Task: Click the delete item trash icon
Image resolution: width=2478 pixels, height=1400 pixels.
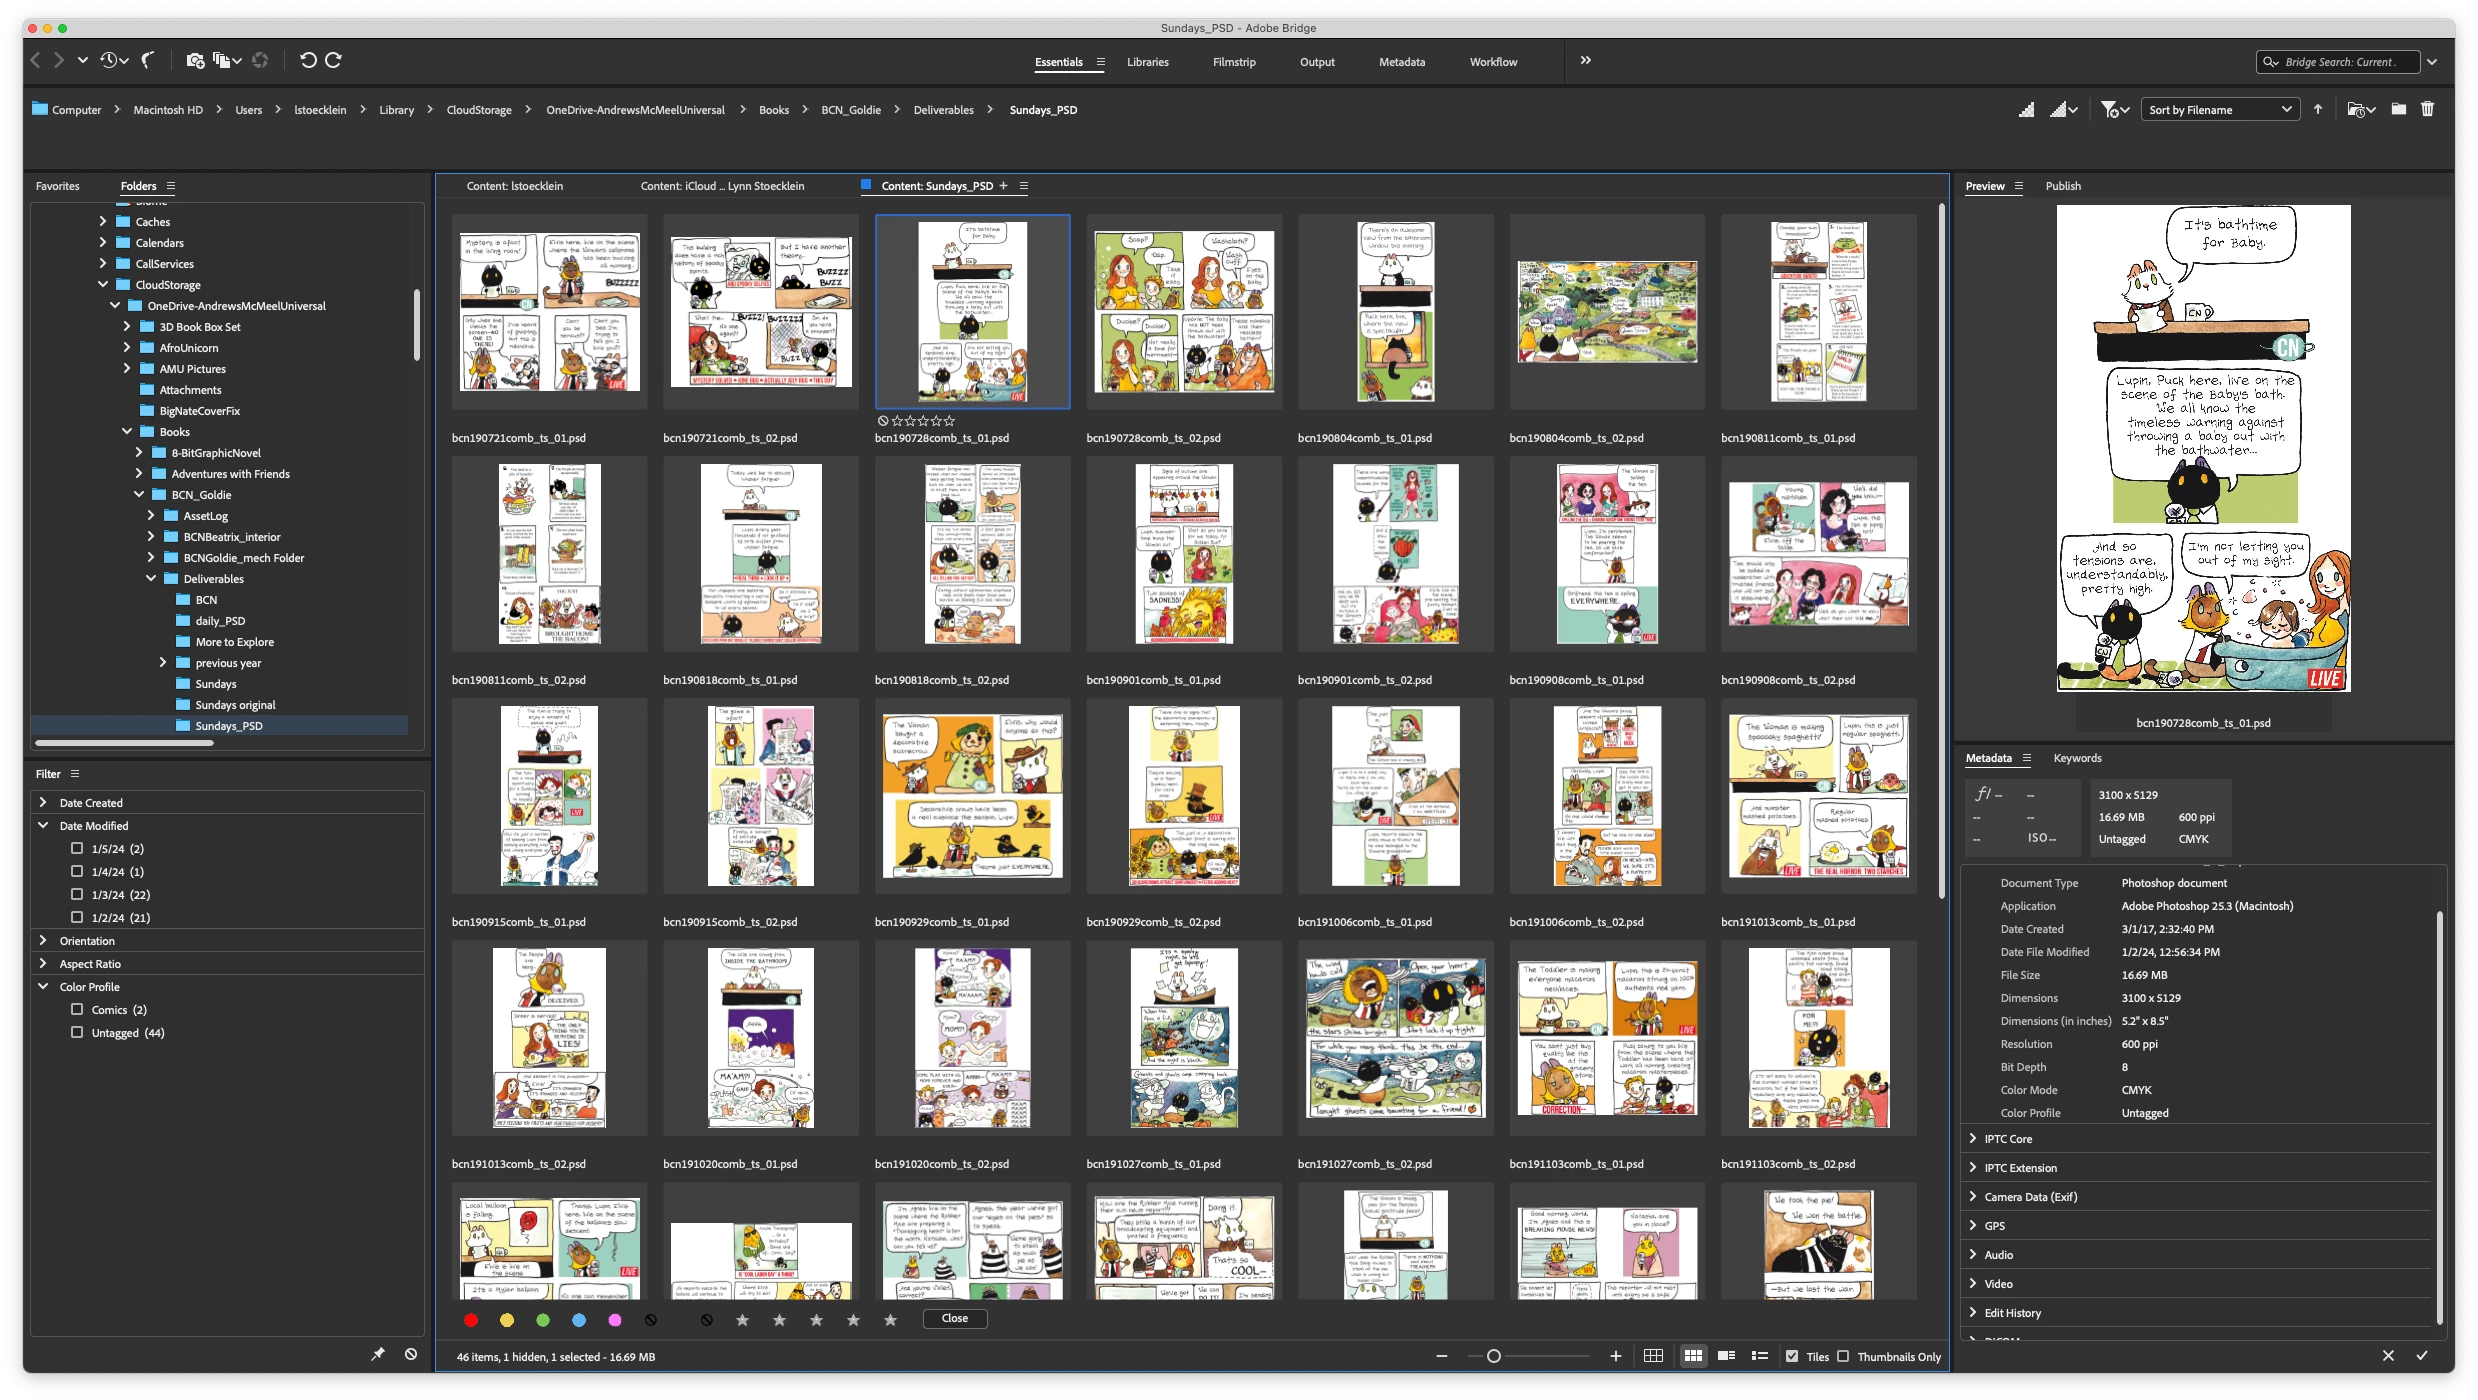Action: pyautogui.click(x=2427, y=109)
